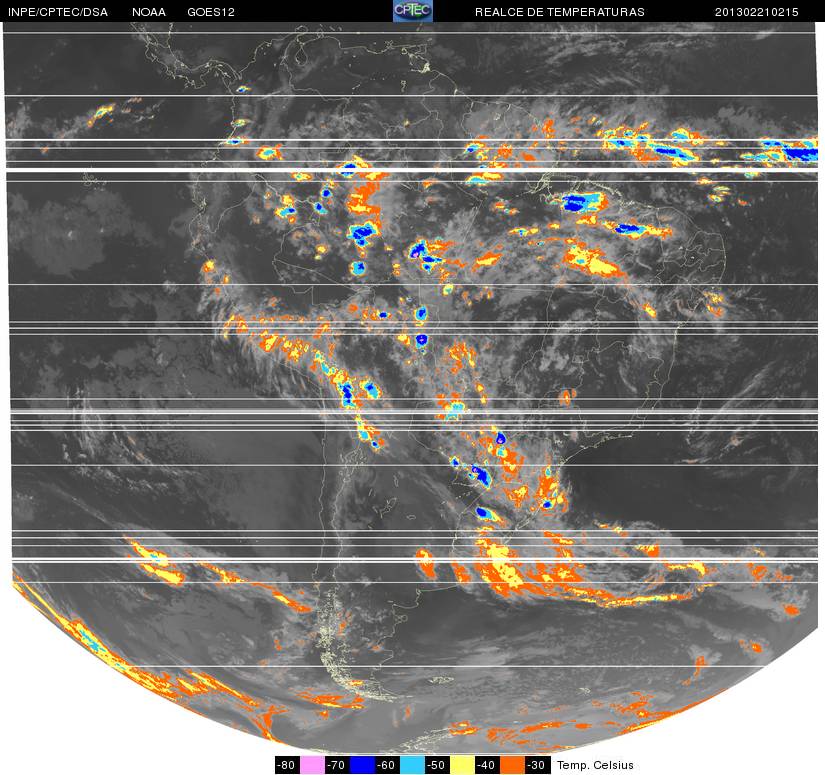Click the timestamp 201302210215

click(x=757, y=12)
